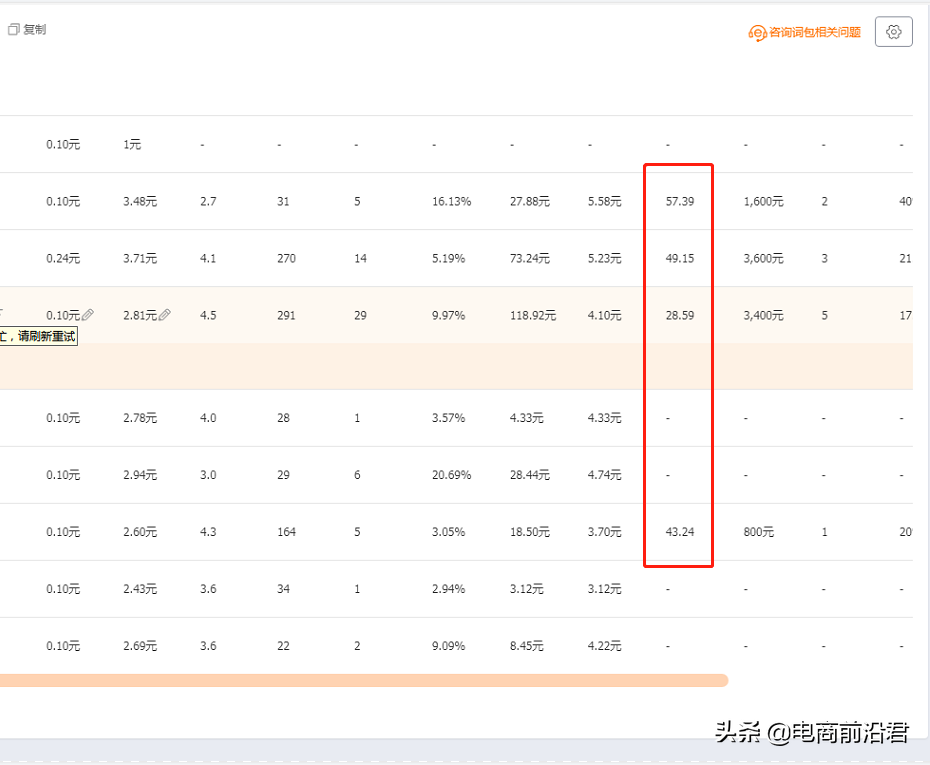The width and height of the screenshot is (930, 765).
Task: Select the 3.70元 cell
Action: [604, 532]
